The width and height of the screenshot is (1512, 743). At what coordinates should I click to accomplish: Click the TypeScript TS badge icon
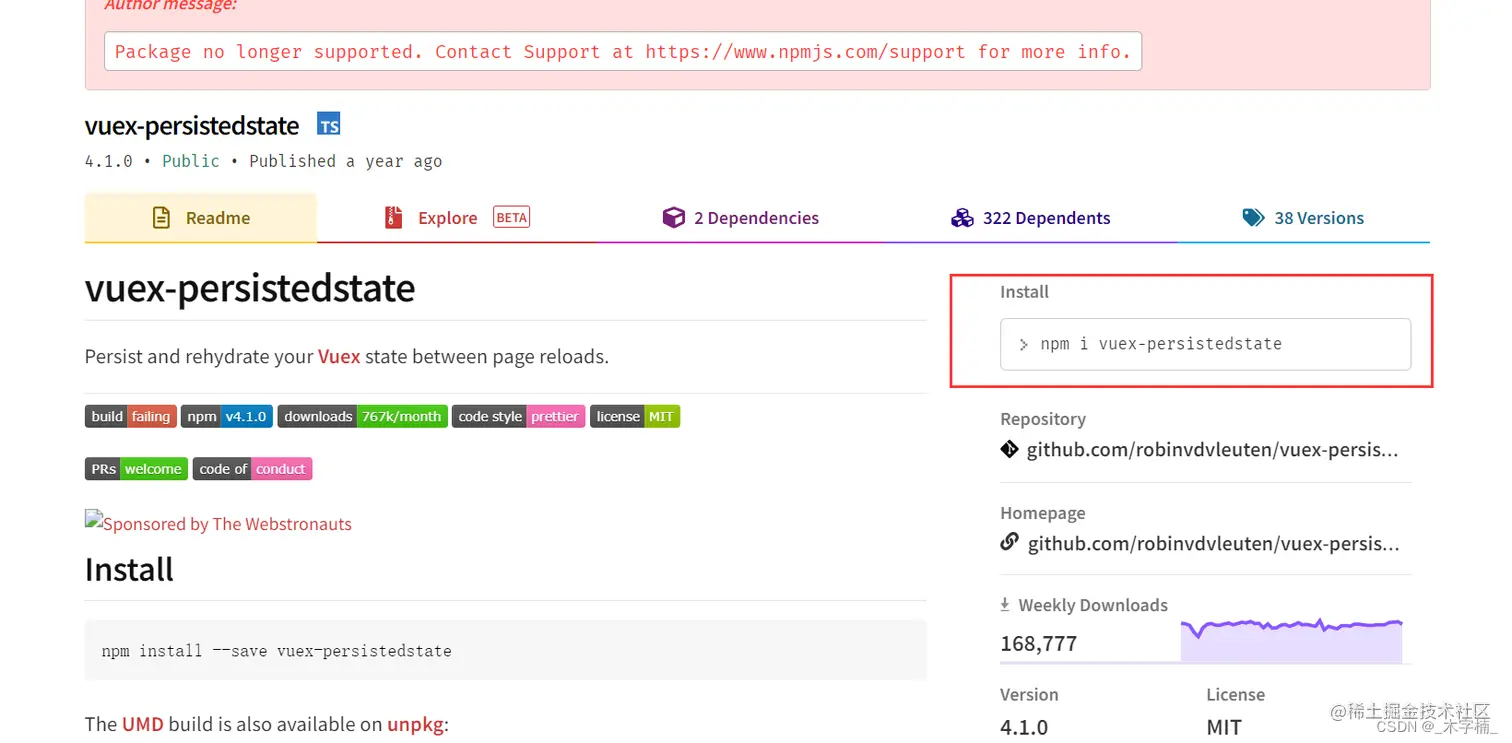[329, 125]
